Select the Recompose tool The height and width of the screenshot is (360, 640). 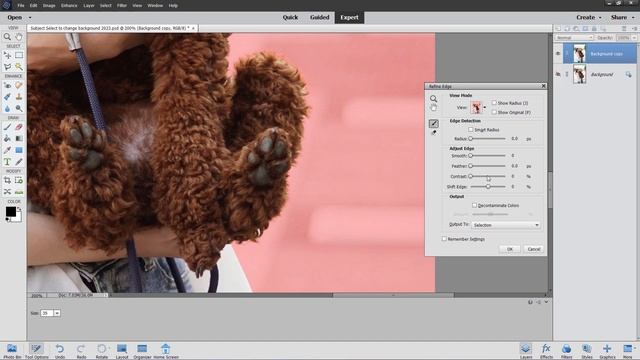tap(19, 180)
